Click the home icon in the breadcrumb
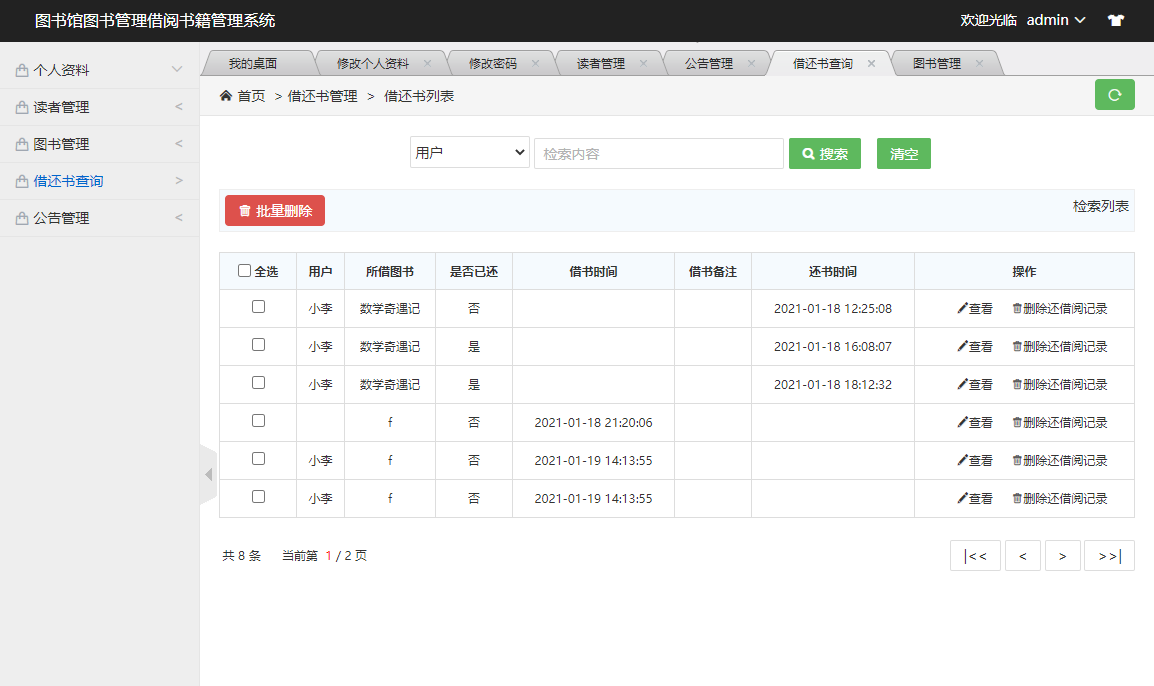The image size is (1154, 686). [226, 97]
